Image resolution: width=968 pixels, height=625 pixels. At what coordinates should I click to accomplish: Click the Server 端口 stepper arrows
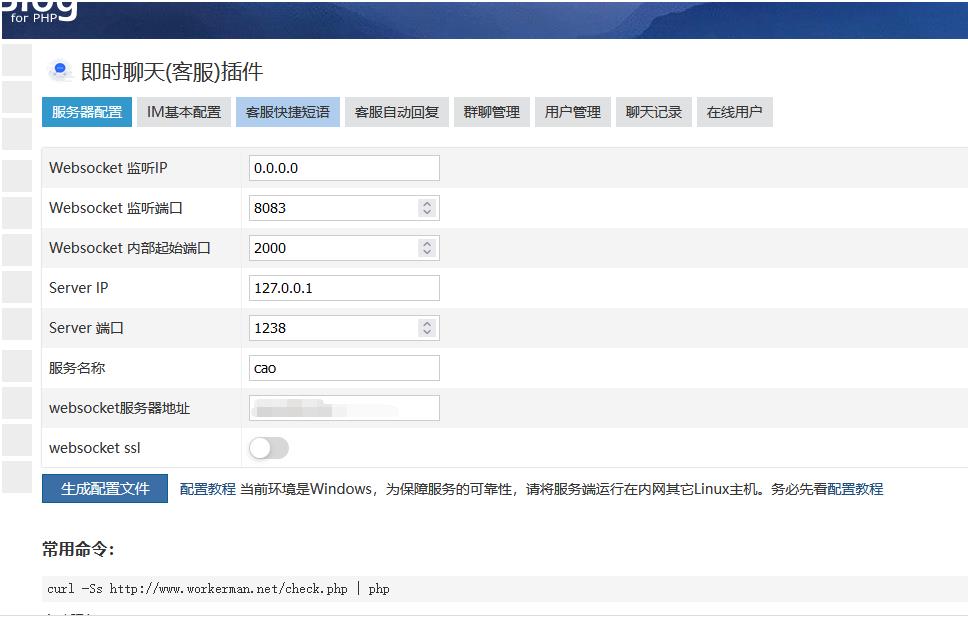pyautogui.click(x=427, y=328)
